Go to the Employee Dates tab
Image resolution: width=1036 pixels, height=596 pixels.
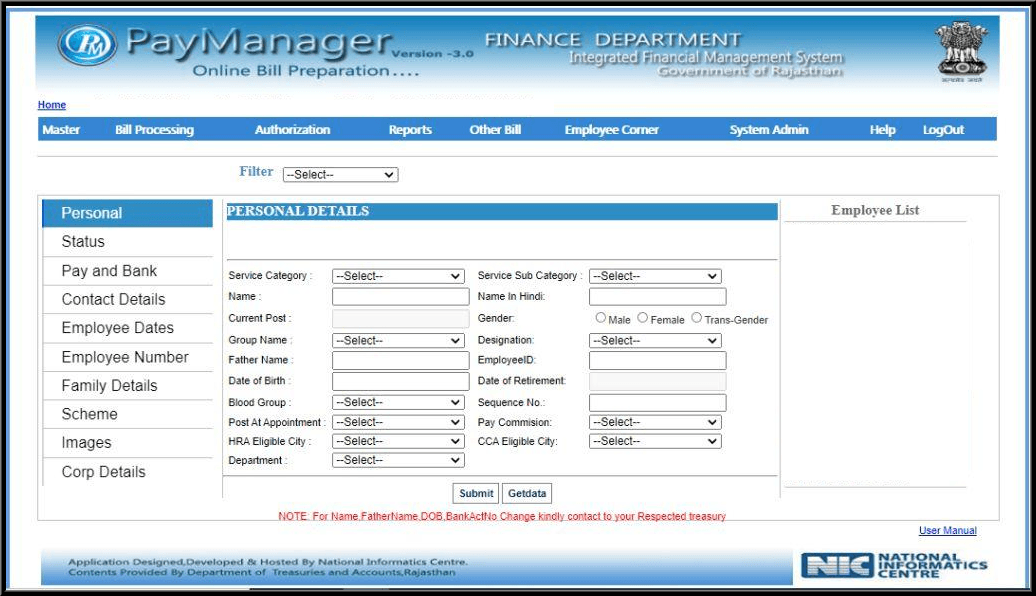128,328
